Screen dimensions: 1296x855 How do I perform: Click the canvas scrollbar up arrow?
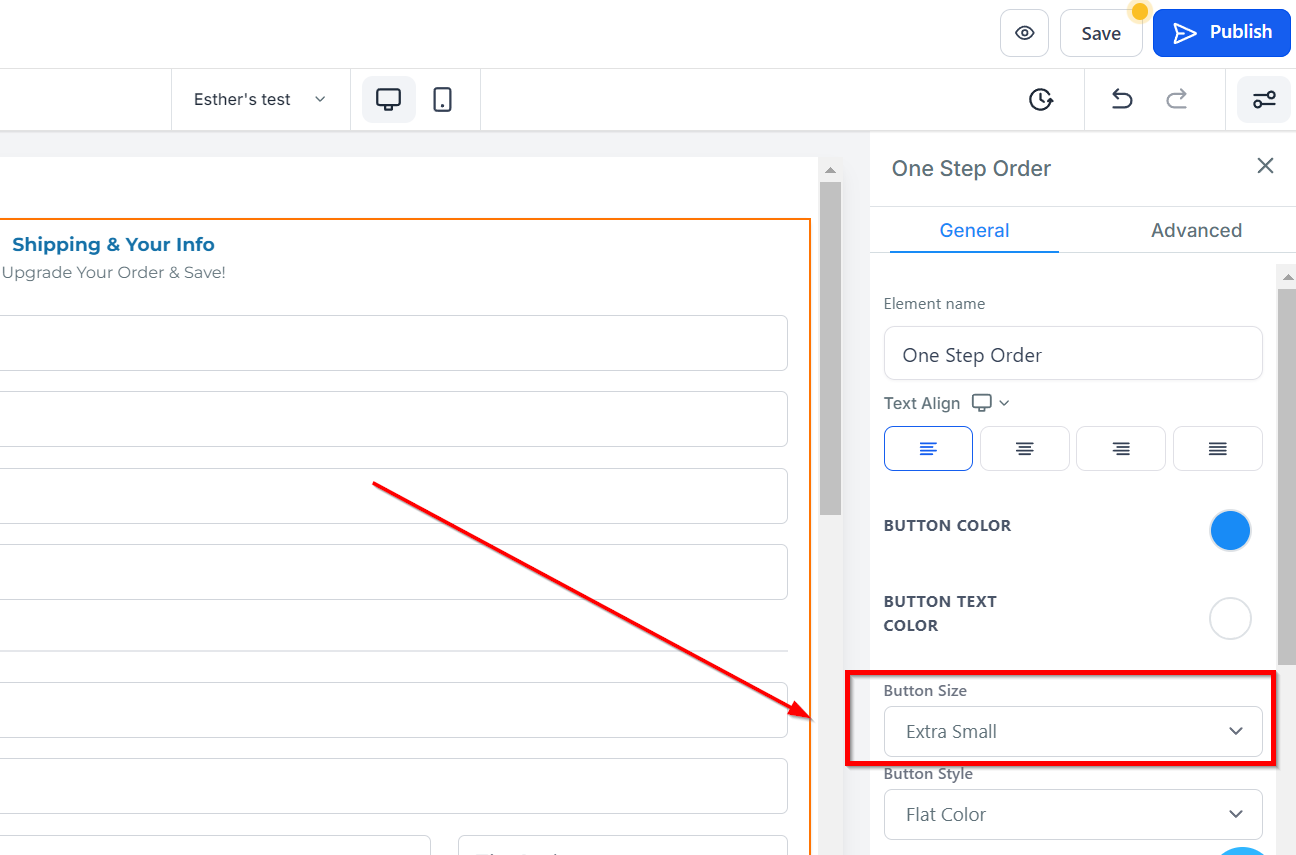point(830,170)
